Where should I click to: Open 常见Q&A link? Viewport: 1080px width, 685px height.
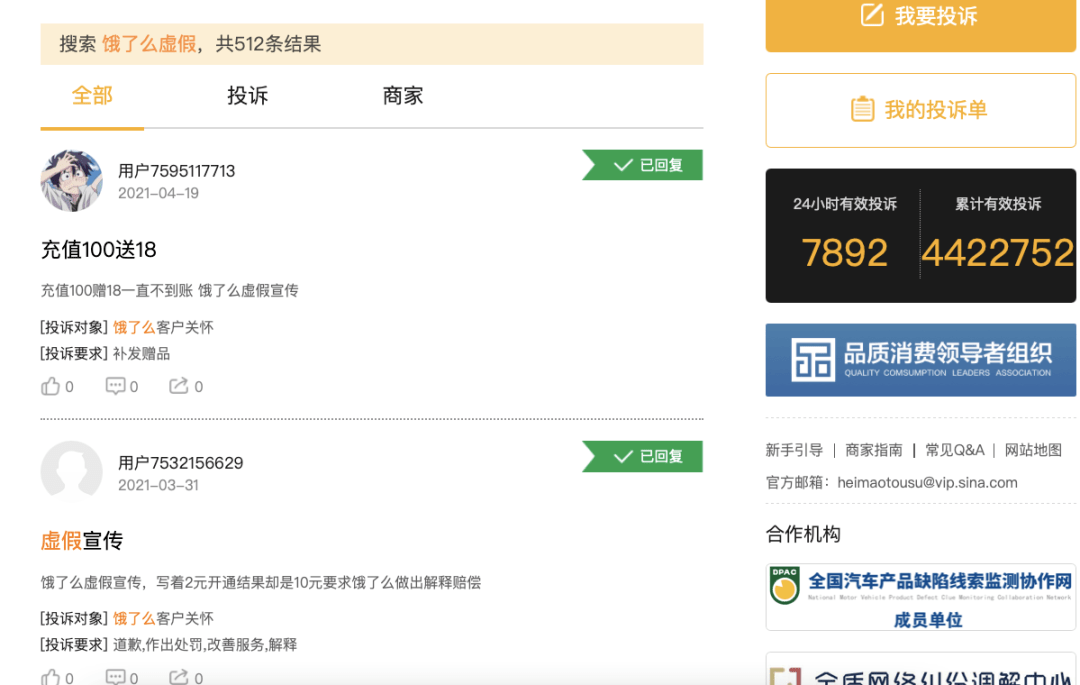[x=955, y=450]
